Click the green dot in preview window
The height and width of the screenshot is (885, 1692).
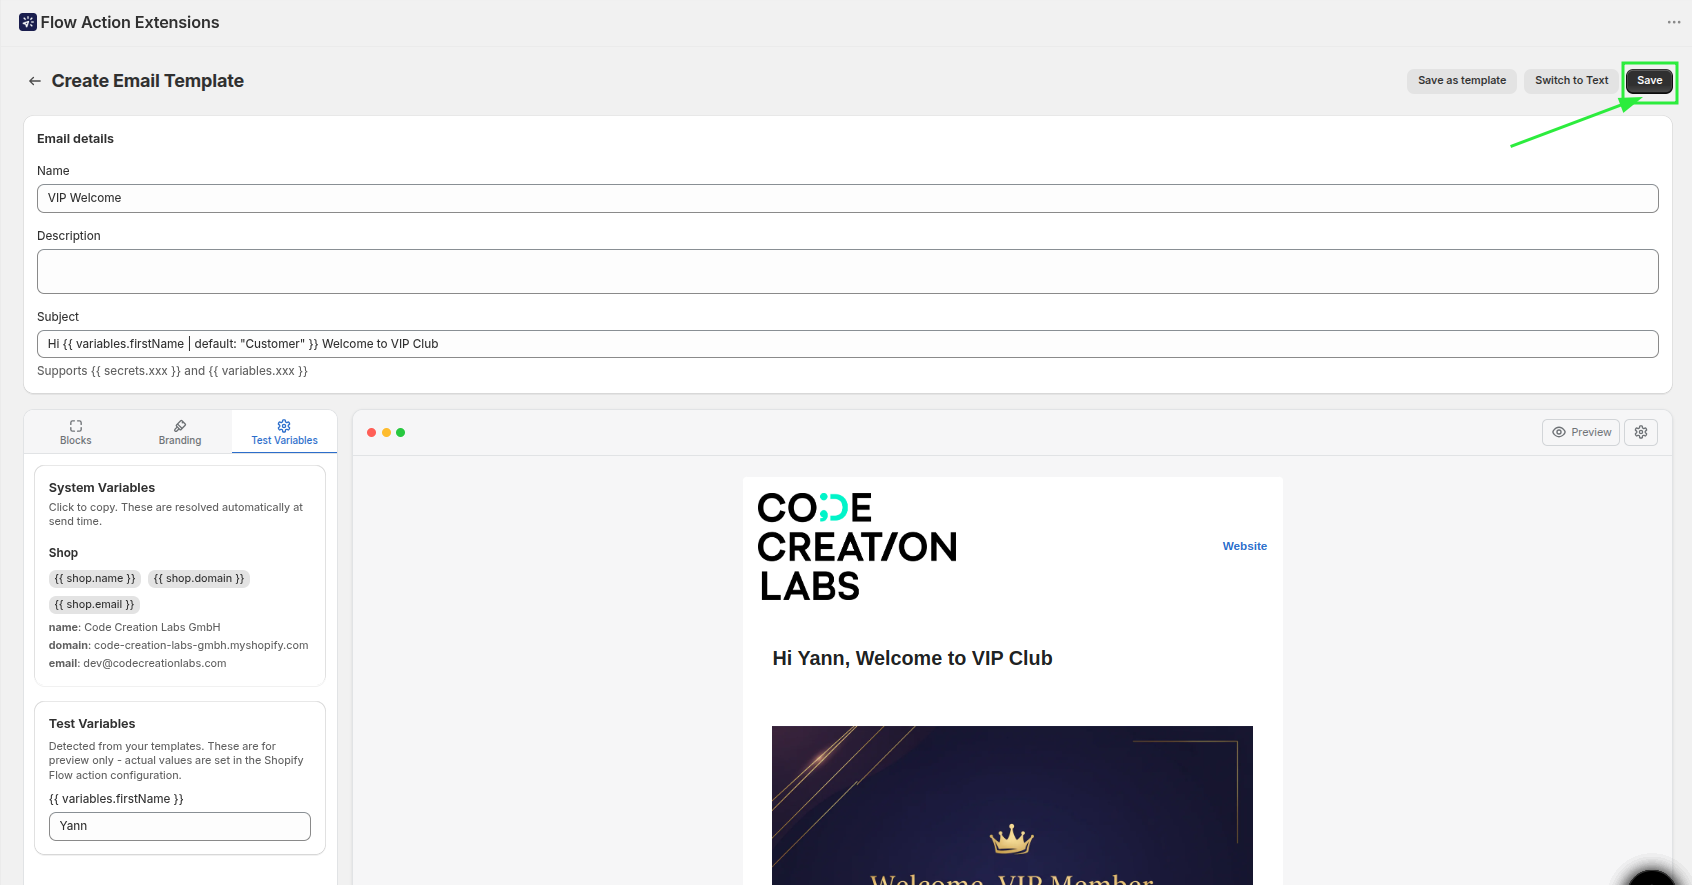[401, 433]
